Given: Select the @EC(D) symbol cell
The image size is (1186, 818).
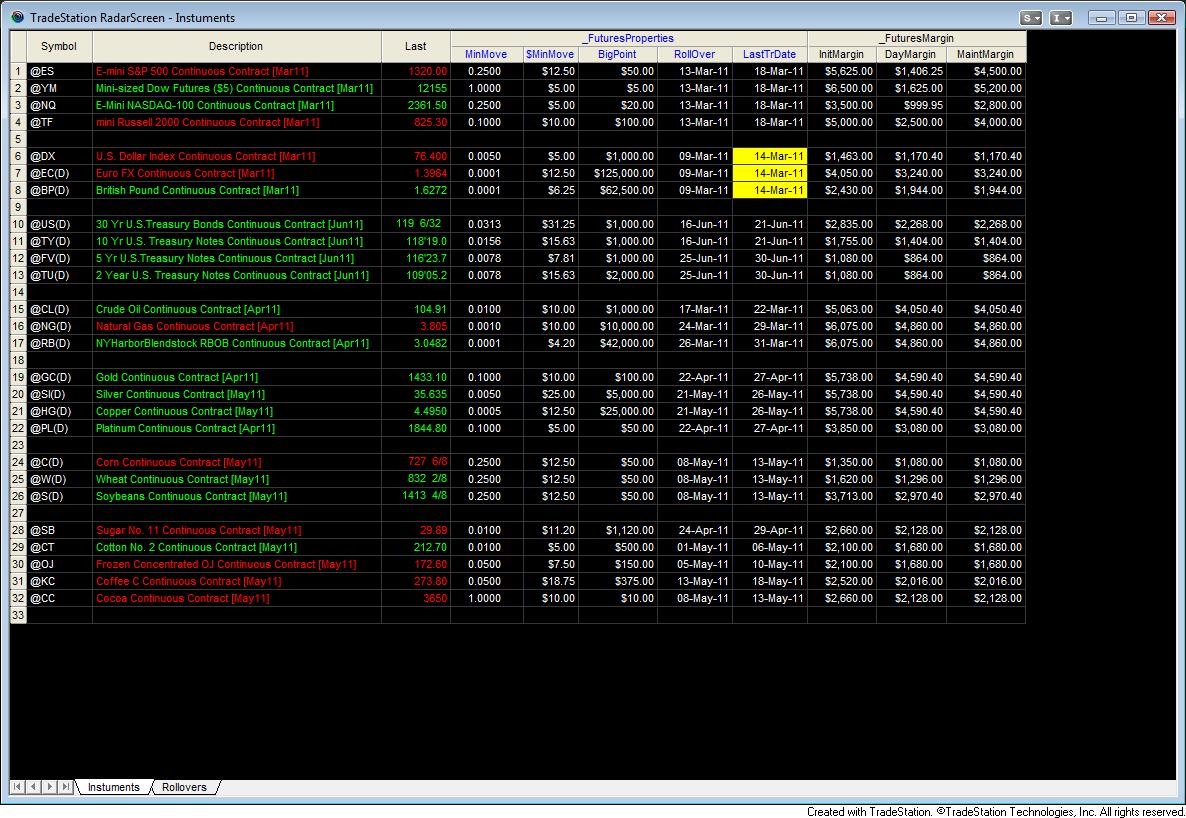Looking at the screenshot, I should coord(59,173).
